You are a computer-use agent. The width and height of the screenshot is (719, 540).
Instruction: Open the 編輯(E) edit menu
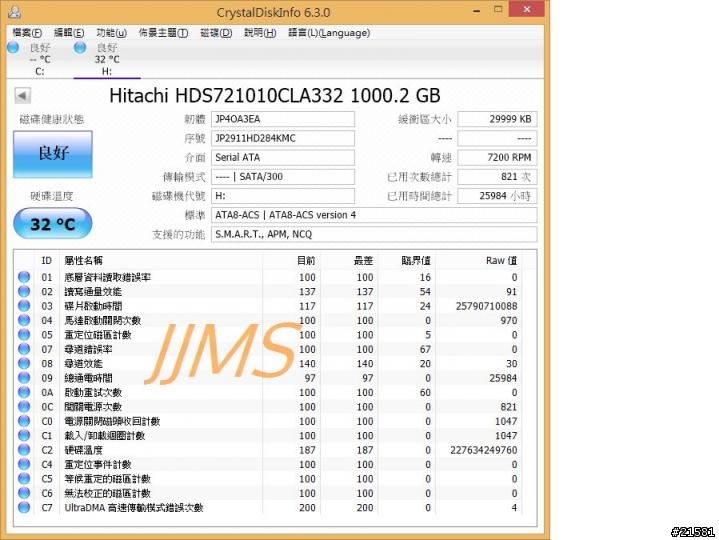click(69, 33)
